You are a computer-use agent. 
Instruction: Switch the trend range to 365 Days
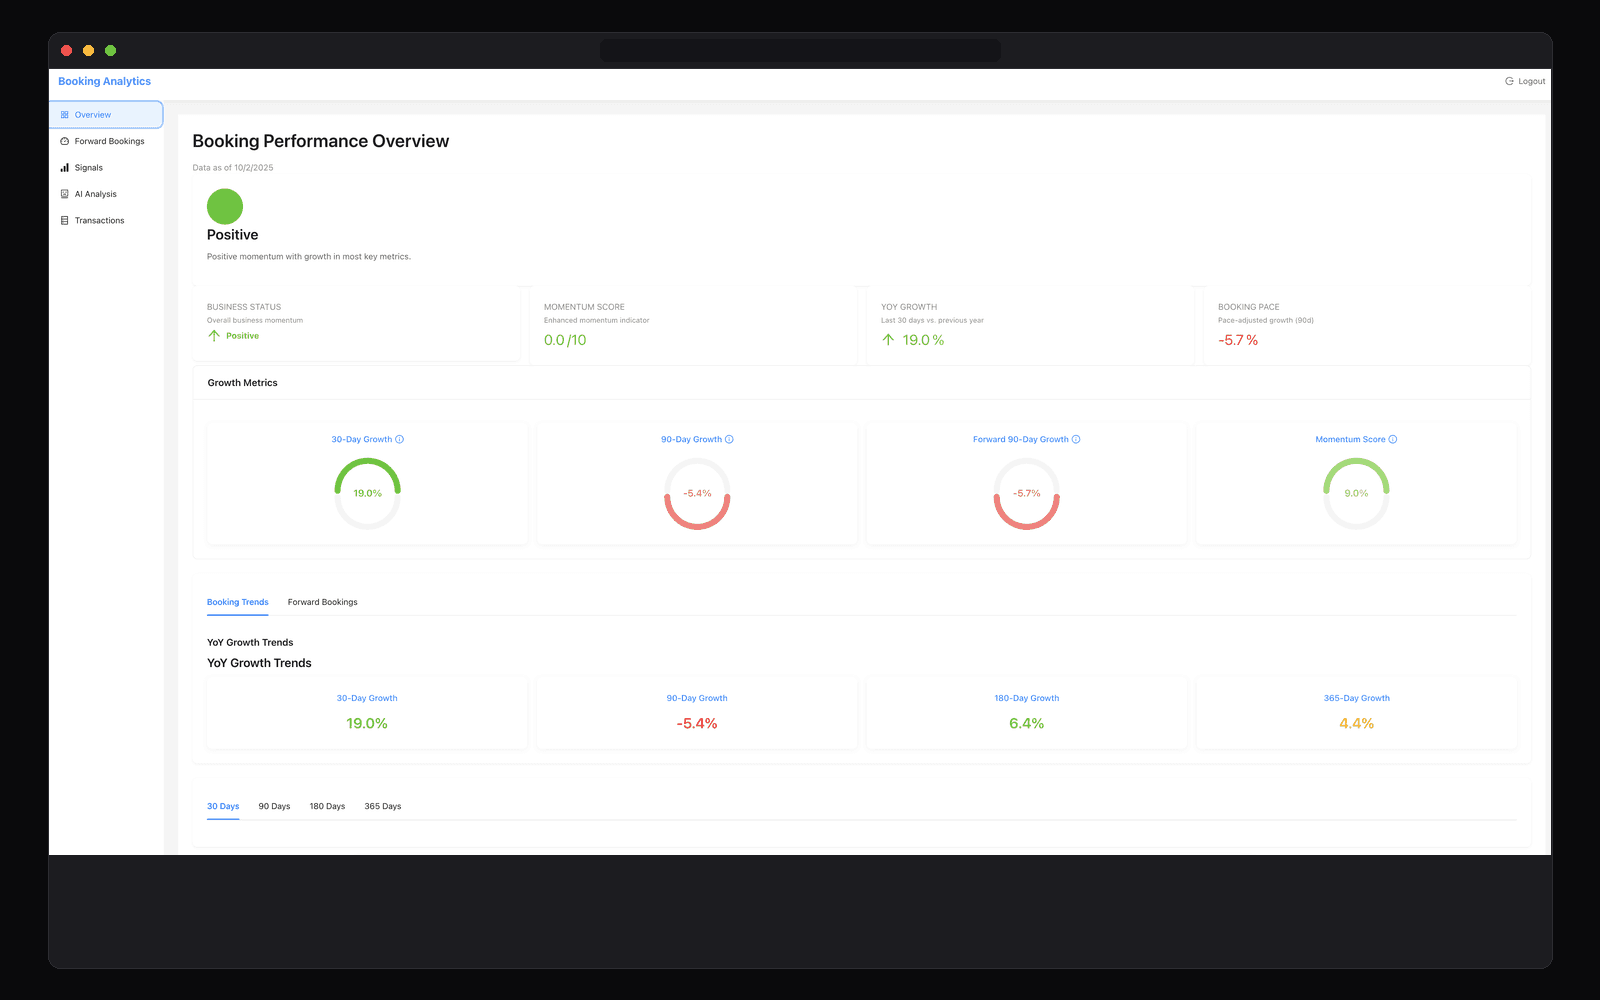click(x=382, y=806)
